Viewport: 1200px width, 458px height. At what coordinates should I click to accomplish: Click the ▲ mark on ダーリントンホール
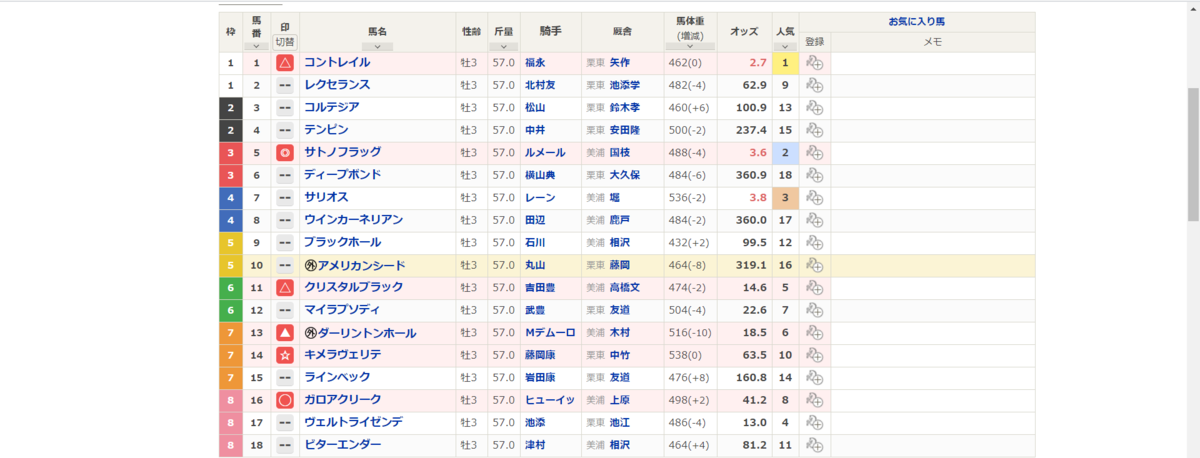pyautogui.click(x=285, y=333)
